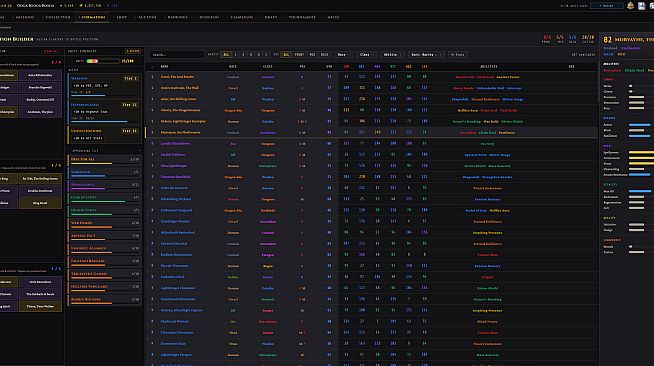This screenshot has height=366, width=654.
Task: Sort by the Race column header
Action: pos(233,67)
